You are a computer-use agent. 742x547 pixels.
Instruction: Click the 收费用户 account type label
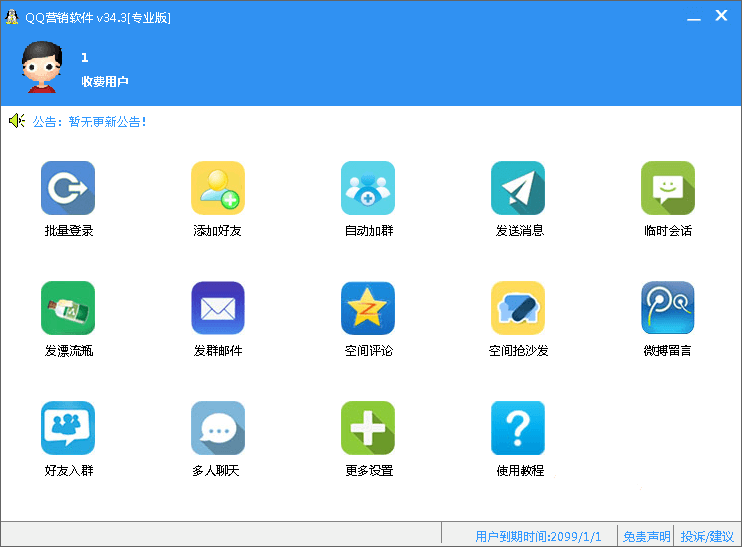click(x=105, y=81)
